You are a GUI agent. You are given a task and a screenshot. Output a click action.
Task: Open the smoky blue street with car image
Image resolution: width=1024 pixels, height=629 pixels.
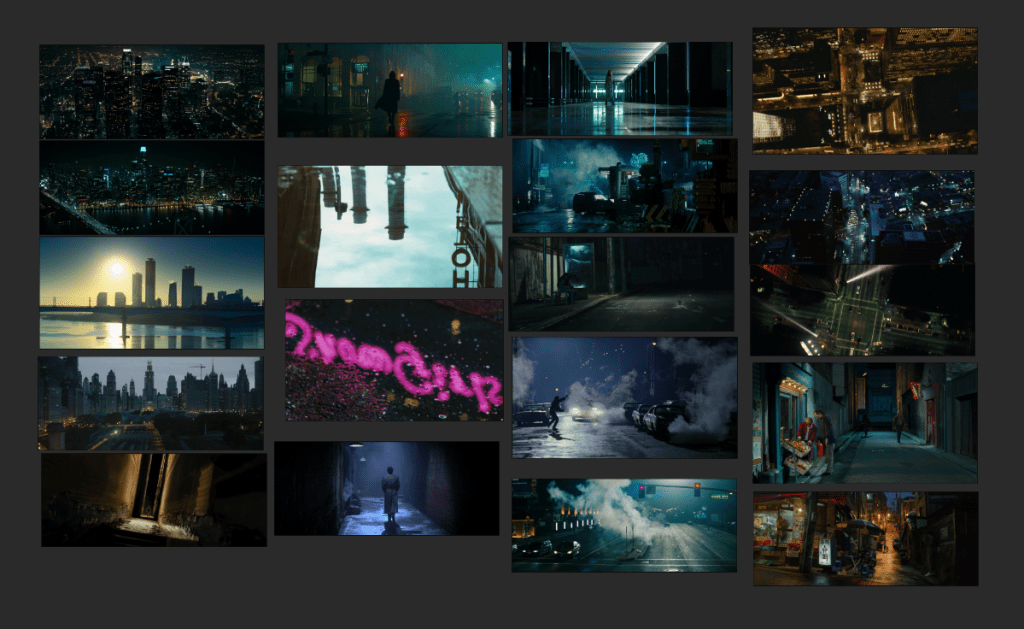[624, 185]
